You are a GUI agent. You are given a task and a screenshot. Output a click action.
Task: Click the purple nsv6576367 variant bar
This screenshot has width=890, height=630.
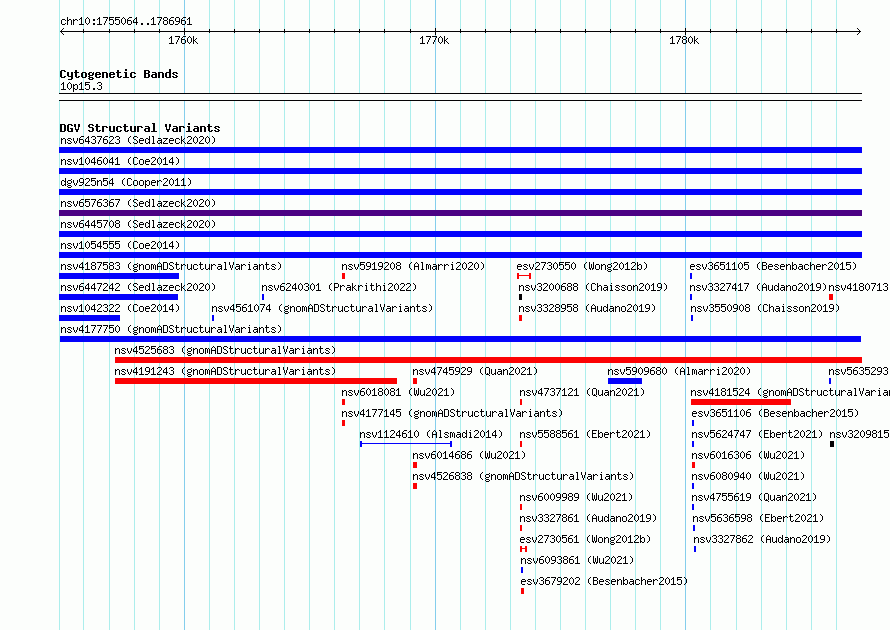pos(460,213)
